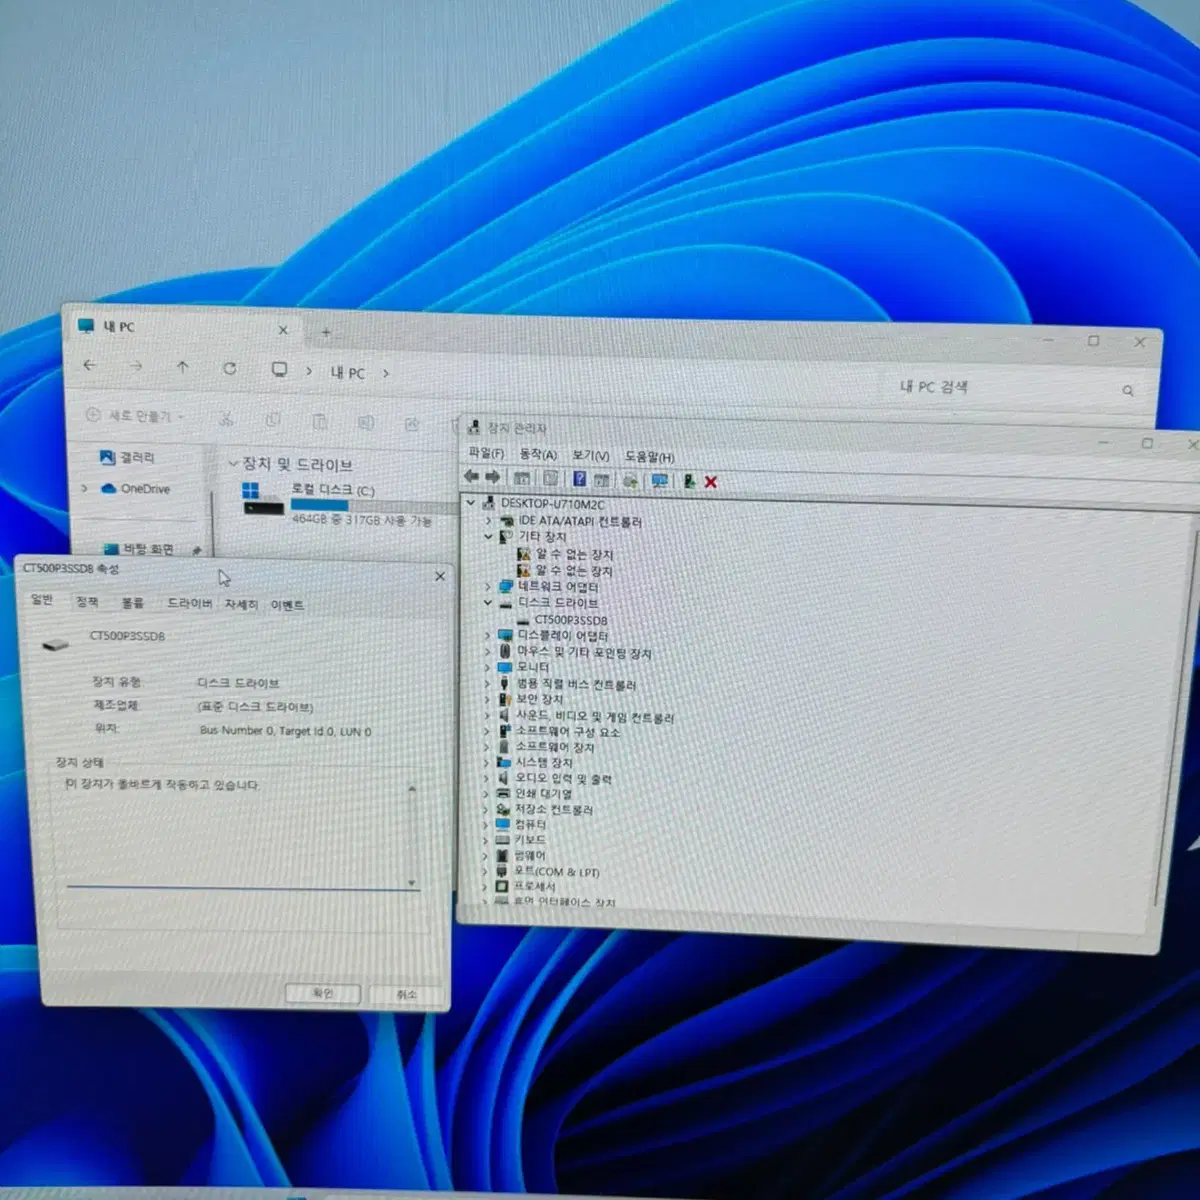Screen dimensions: 1200x1200
Task: Click the Rename icon in Explorer command bar
Action: point(366,423)
